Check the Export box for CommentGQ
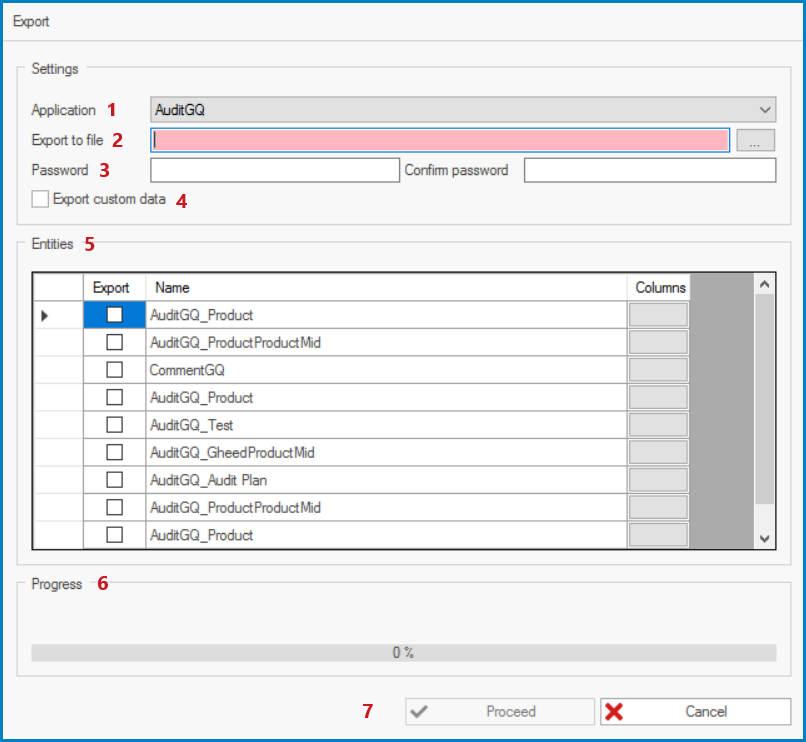 tap(114, 370)
